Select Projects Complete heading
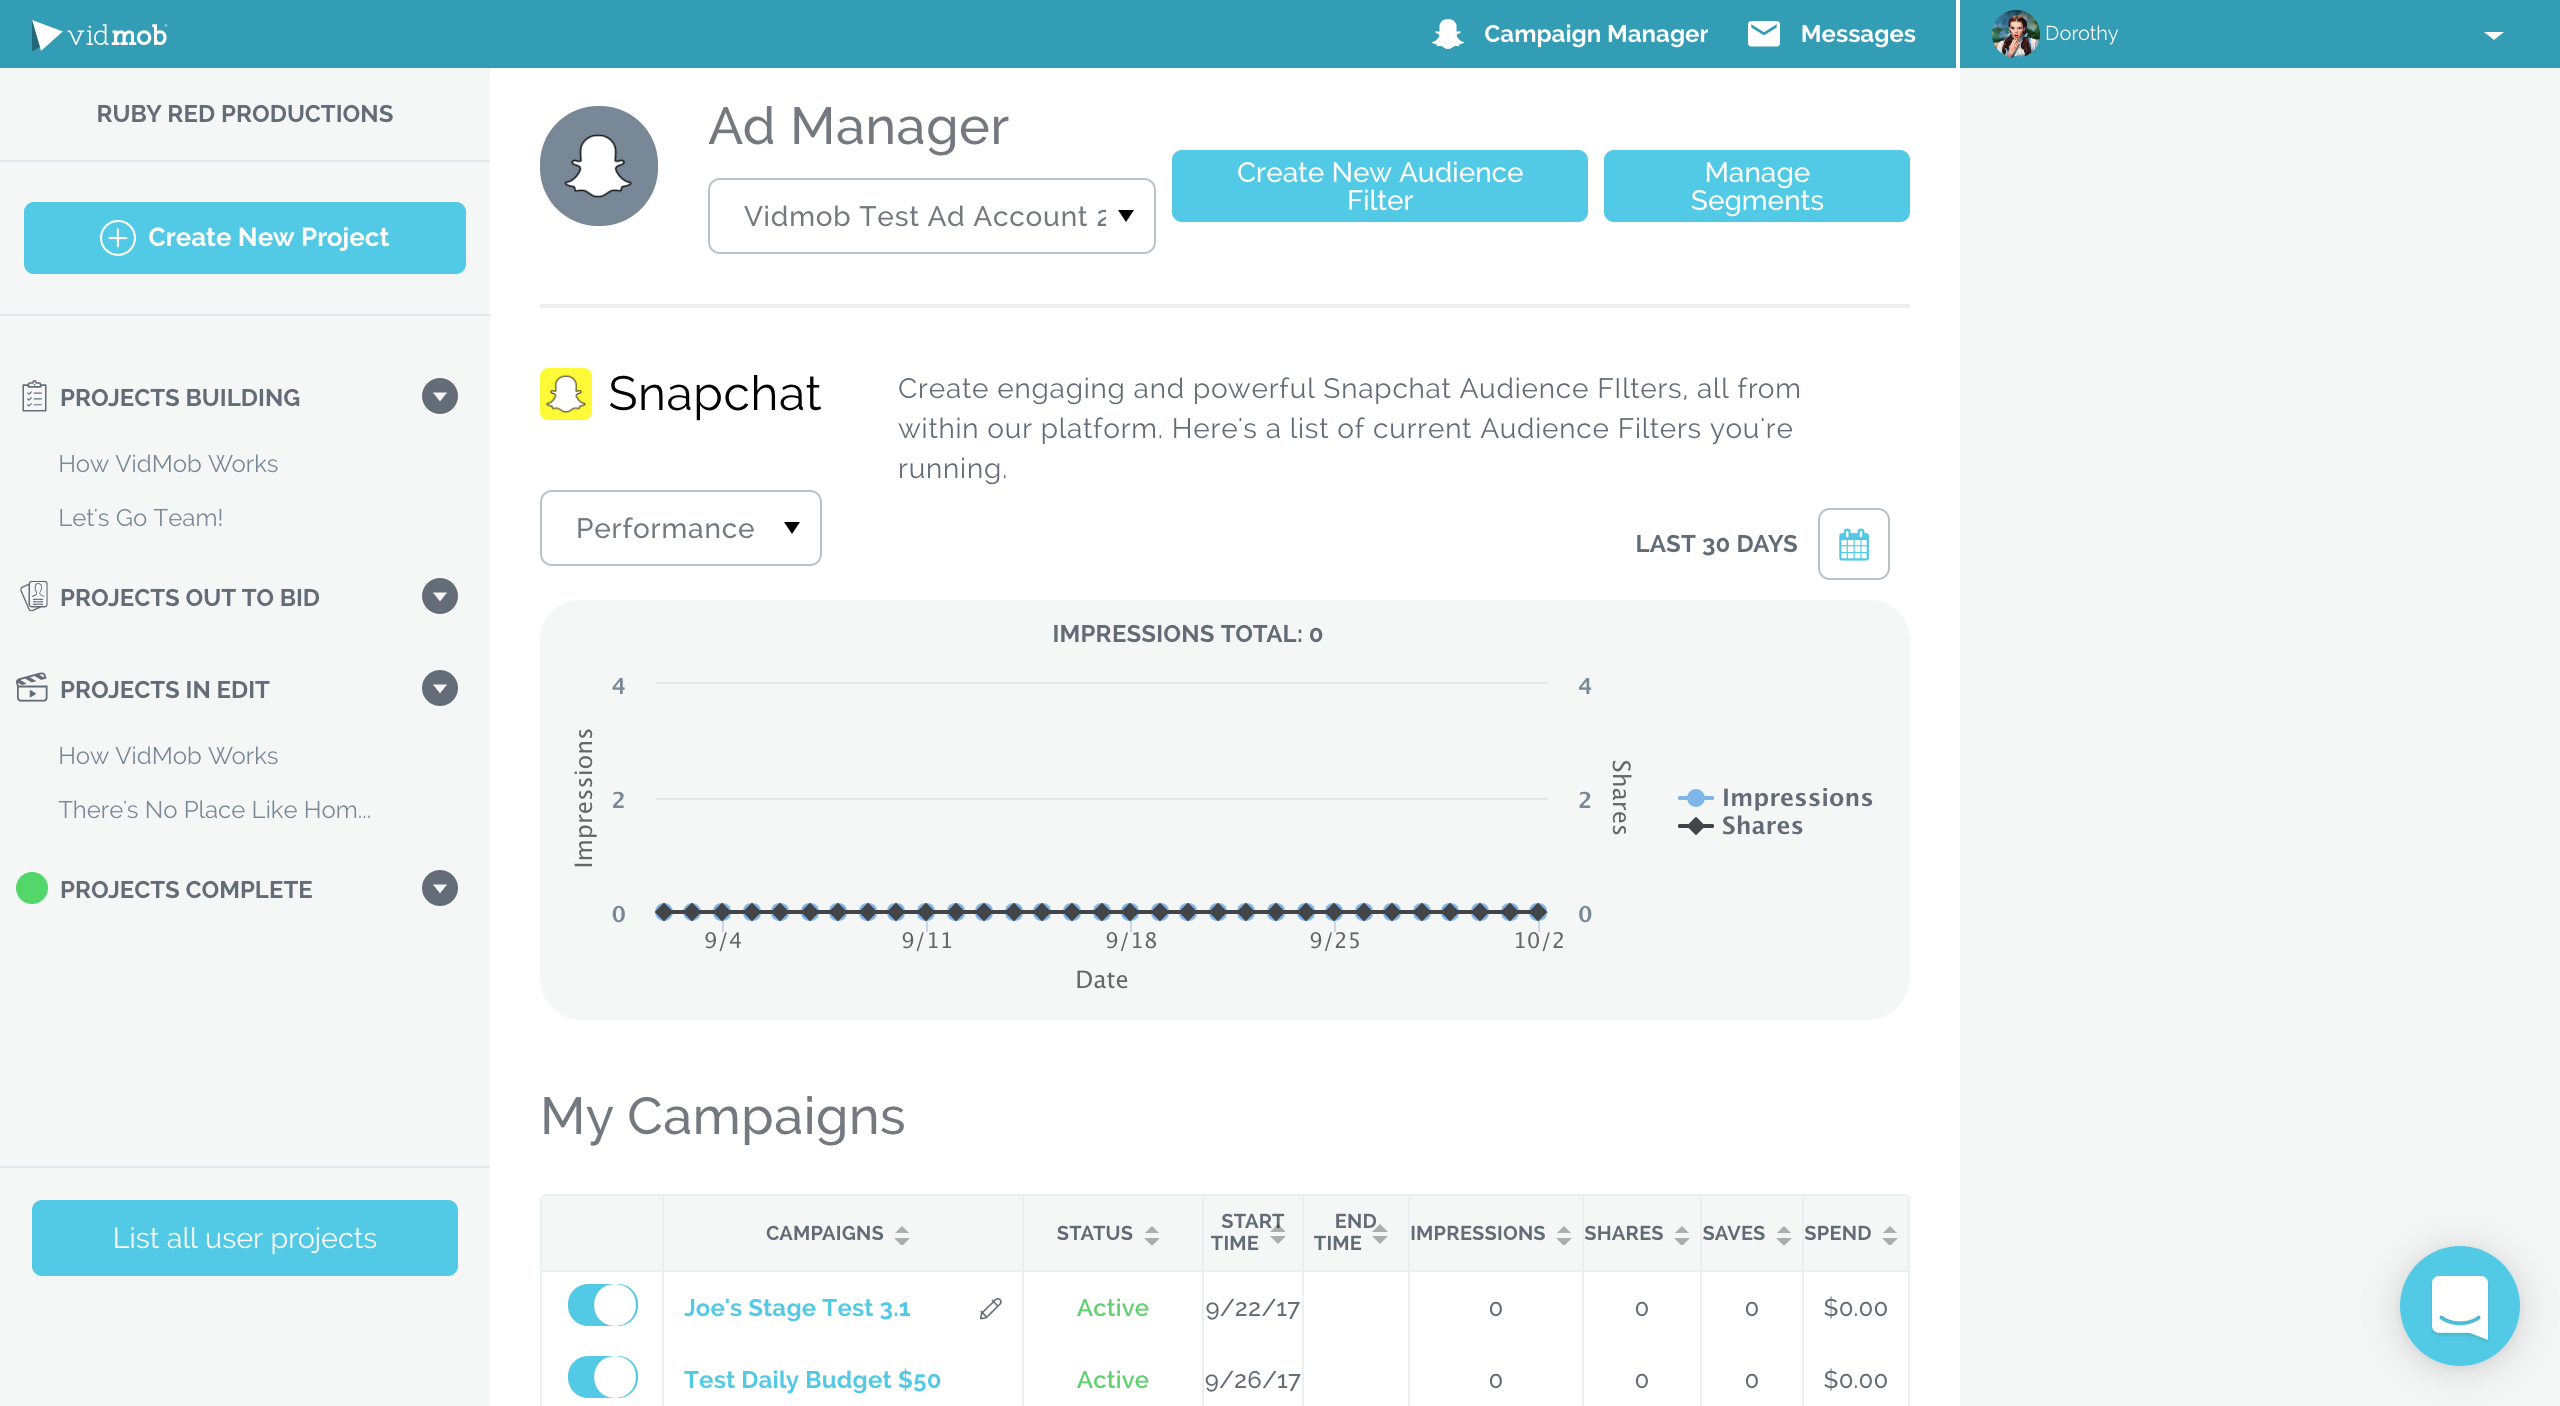The width and height of the screenshot is (2560, 1406). click(x=186, y=890)
